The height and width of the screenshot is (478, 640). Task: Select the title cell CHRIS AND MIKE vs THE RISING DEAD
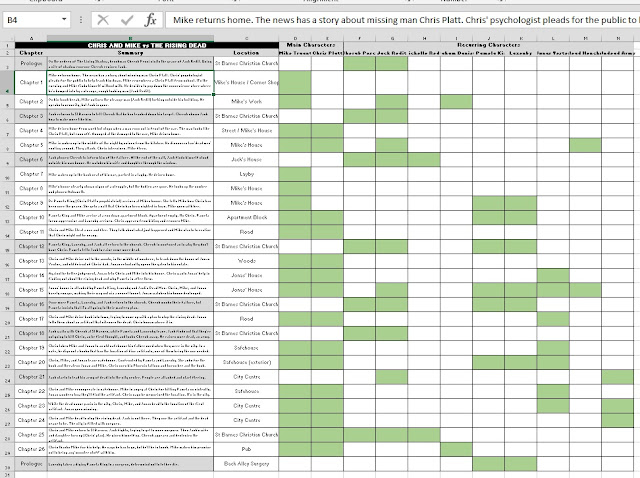tap(147, 45)
